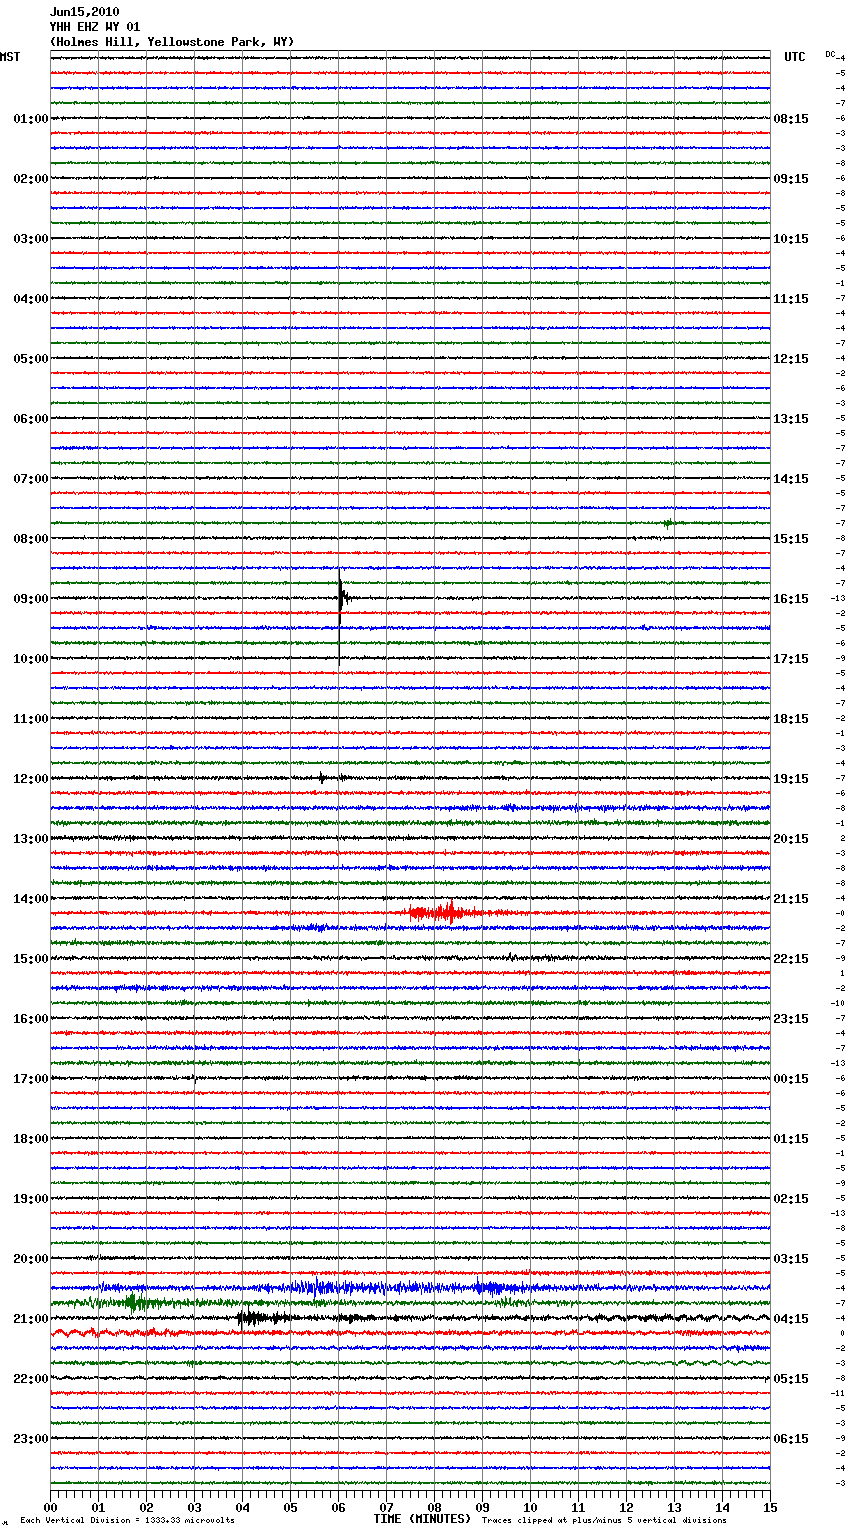Screen dimensions: 850x1534
Task: Click the 03:15 UTC time label
Action: pos(791,1259)
